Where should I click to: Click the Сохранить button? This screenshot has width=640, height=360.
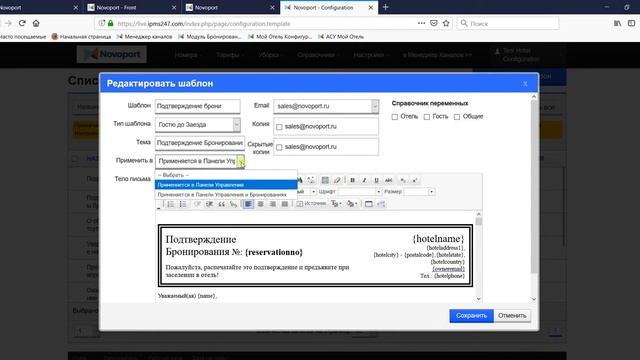click(471, 316)
